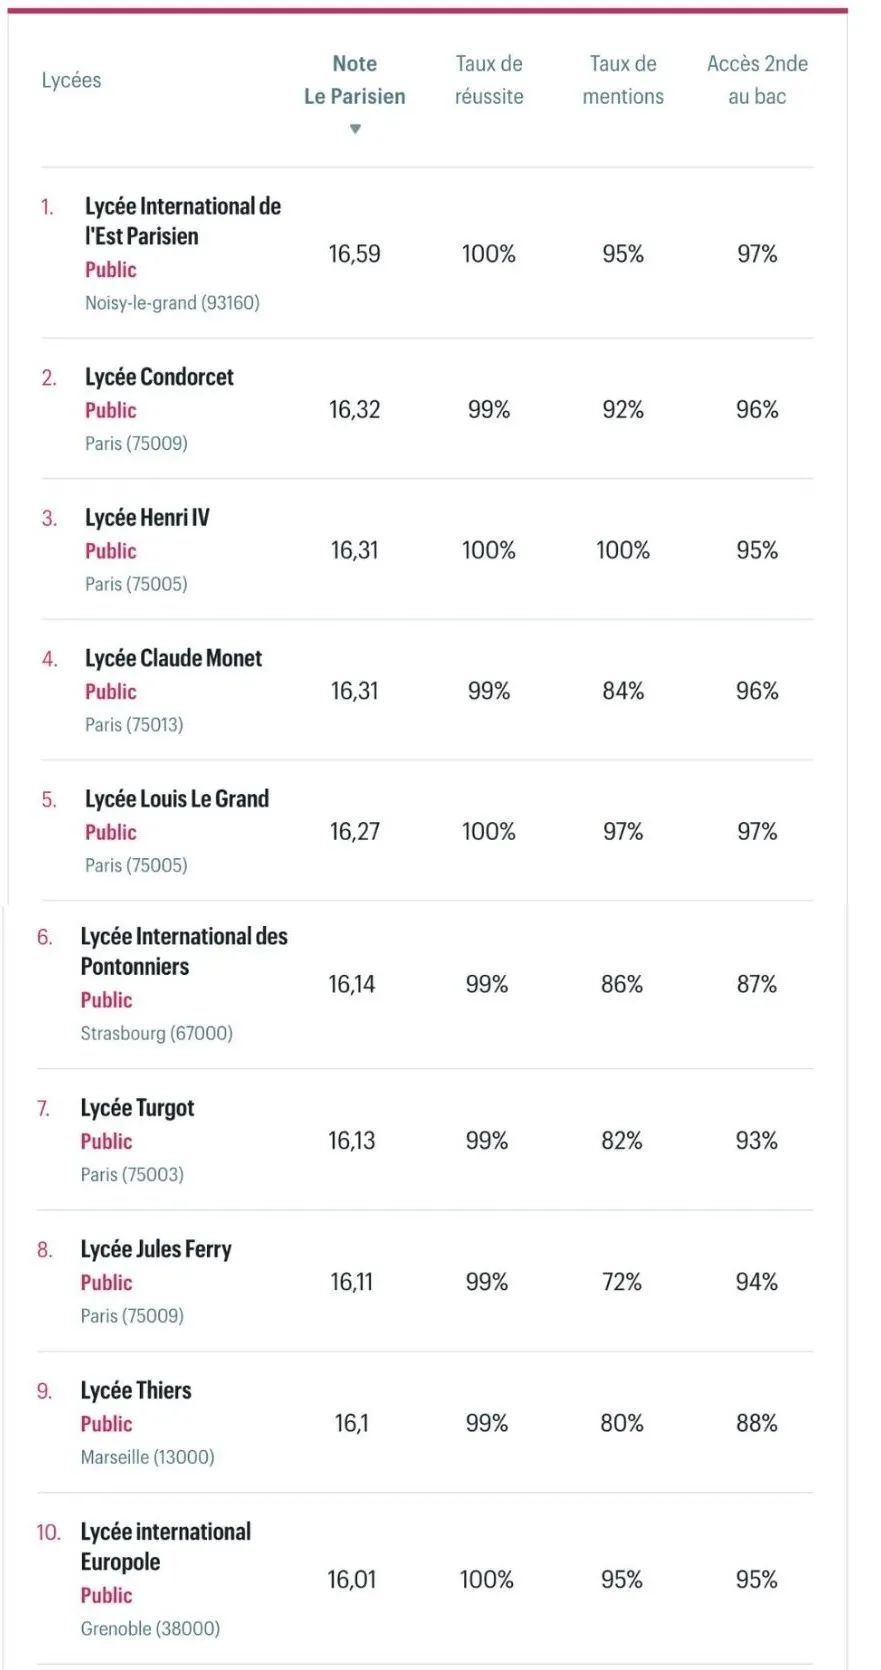Click the 16,59 score of first lycée
Image resolution: width=881 pixels, height=1670 pixels.
coord(355,254)
